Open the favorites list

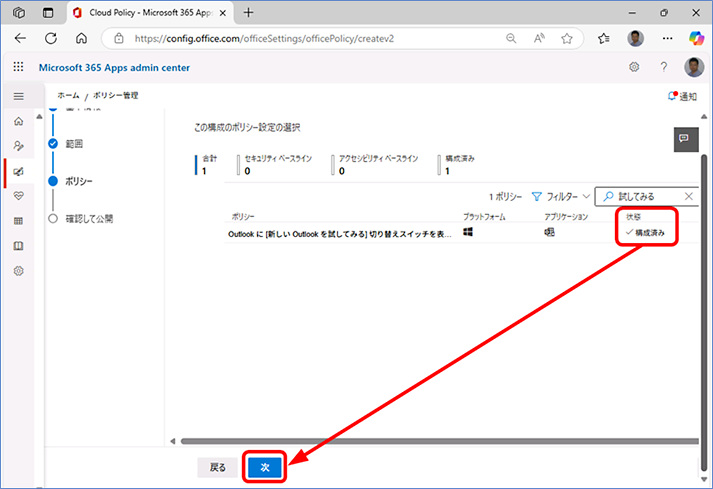pos(604,39)
